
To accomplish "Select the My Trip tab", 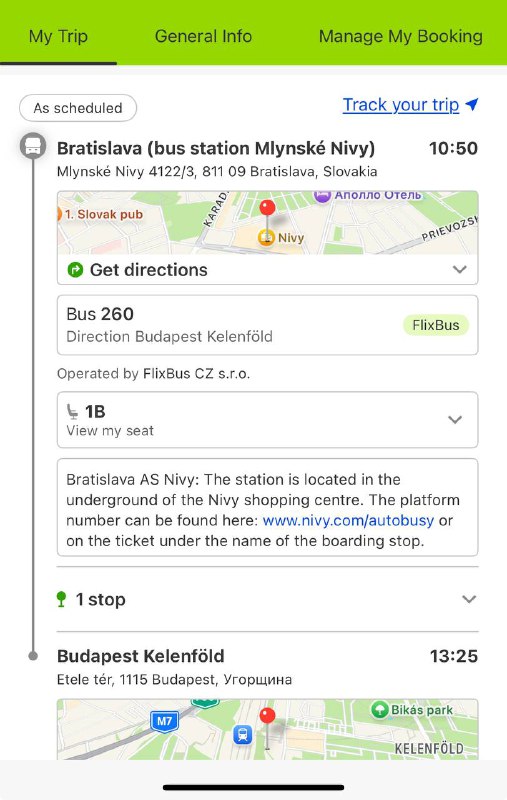I will (x=58, y=36).
